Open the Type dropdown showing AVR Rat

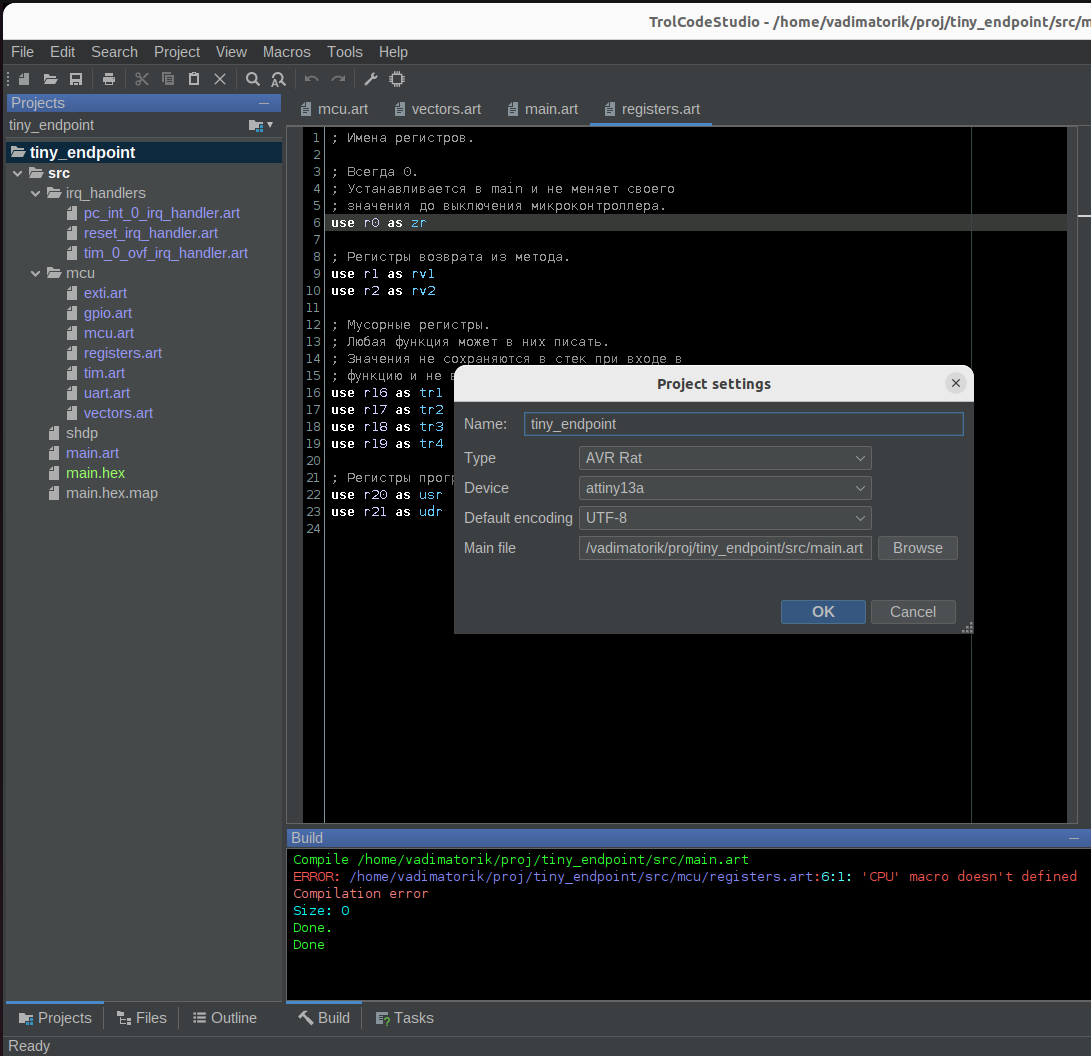pos(724,458)
